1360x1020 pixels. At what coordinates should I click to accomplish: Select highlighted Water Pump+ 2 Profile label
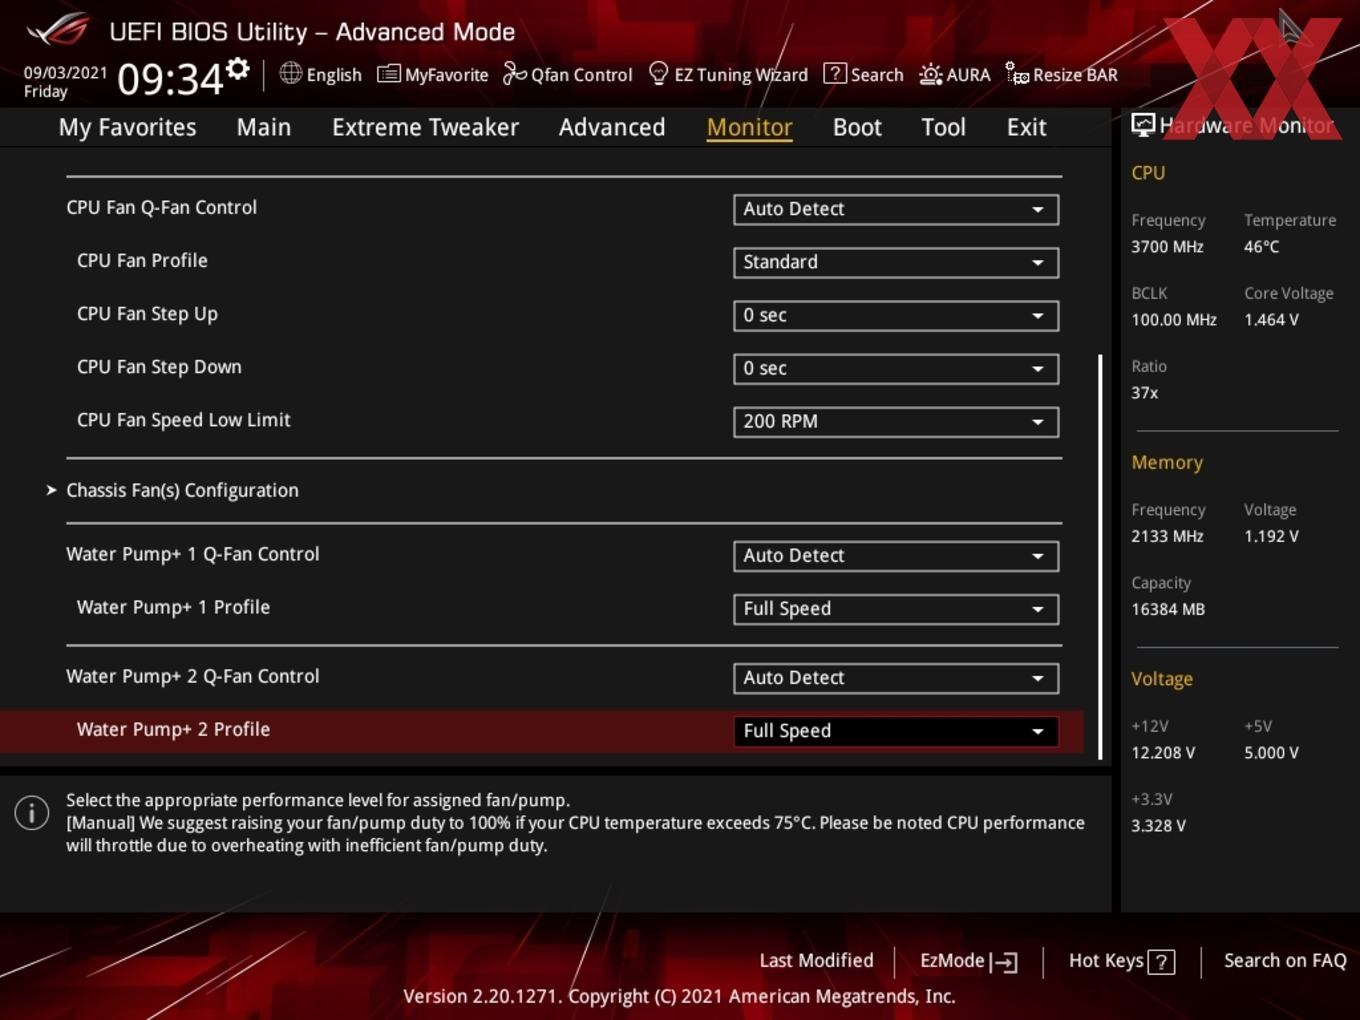coord(173,729)
